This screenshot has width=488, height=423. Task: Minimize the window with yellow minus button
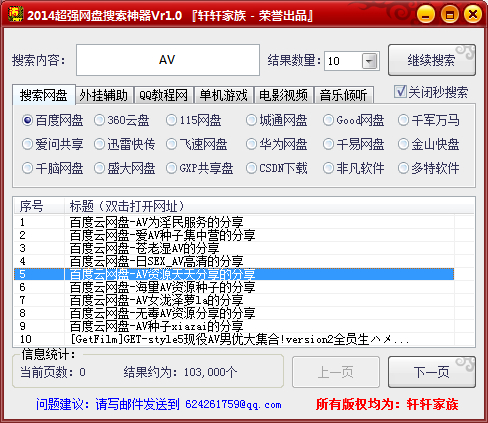coord(425,15)
